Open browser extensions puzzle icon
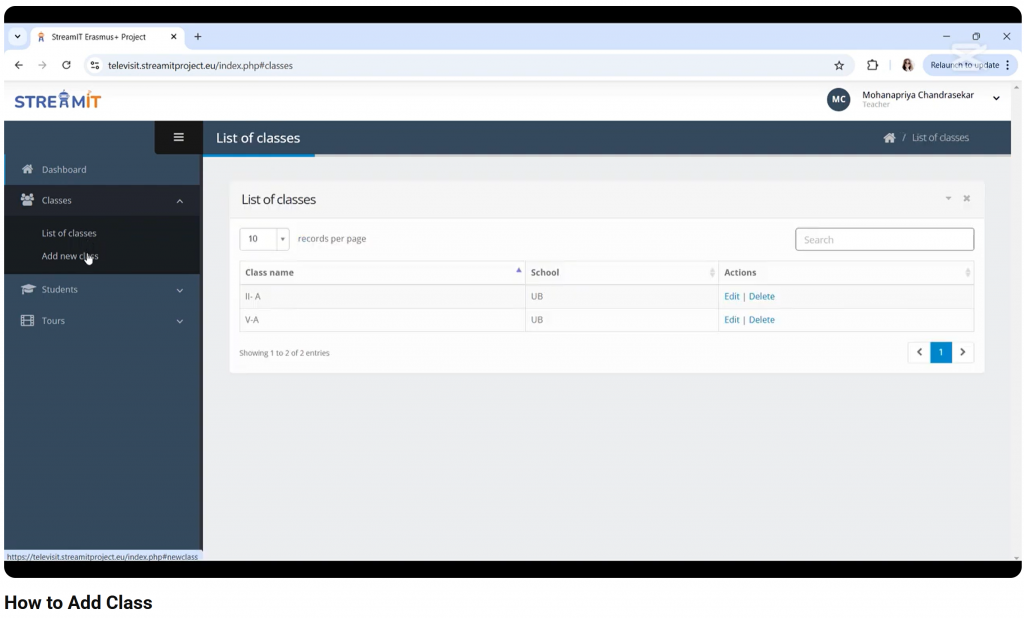This screenshot has width=1024, height=618. [872, 65]
